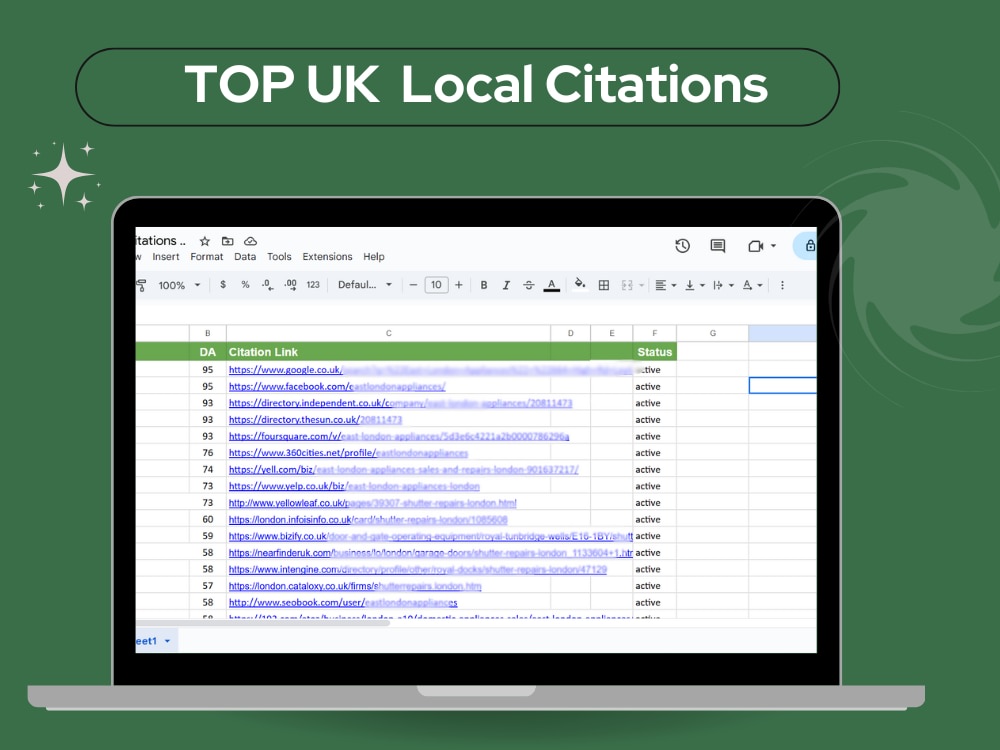Click the font size field showing 10
The width and height of the screenshot is (1000, 750).
(436, 284)
